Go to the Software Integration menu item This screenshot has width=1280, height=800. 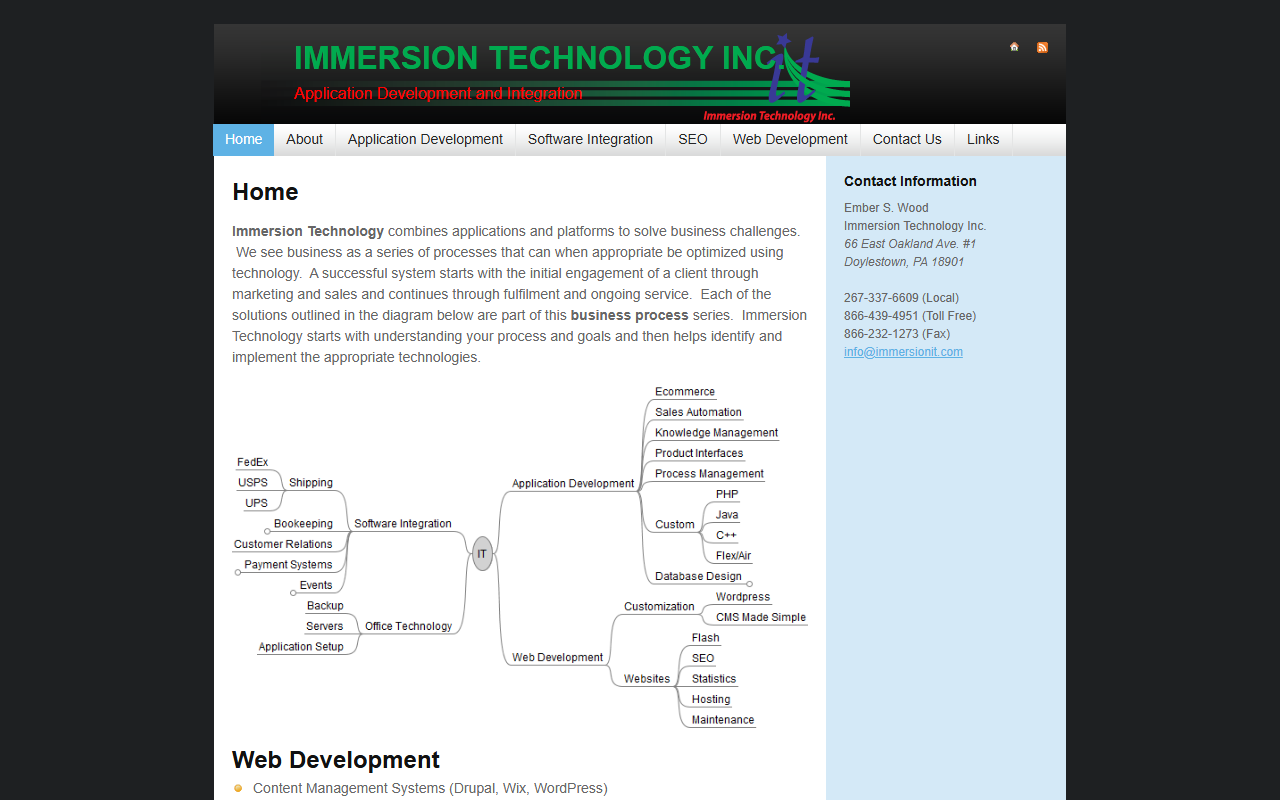(x=590, y=140)
